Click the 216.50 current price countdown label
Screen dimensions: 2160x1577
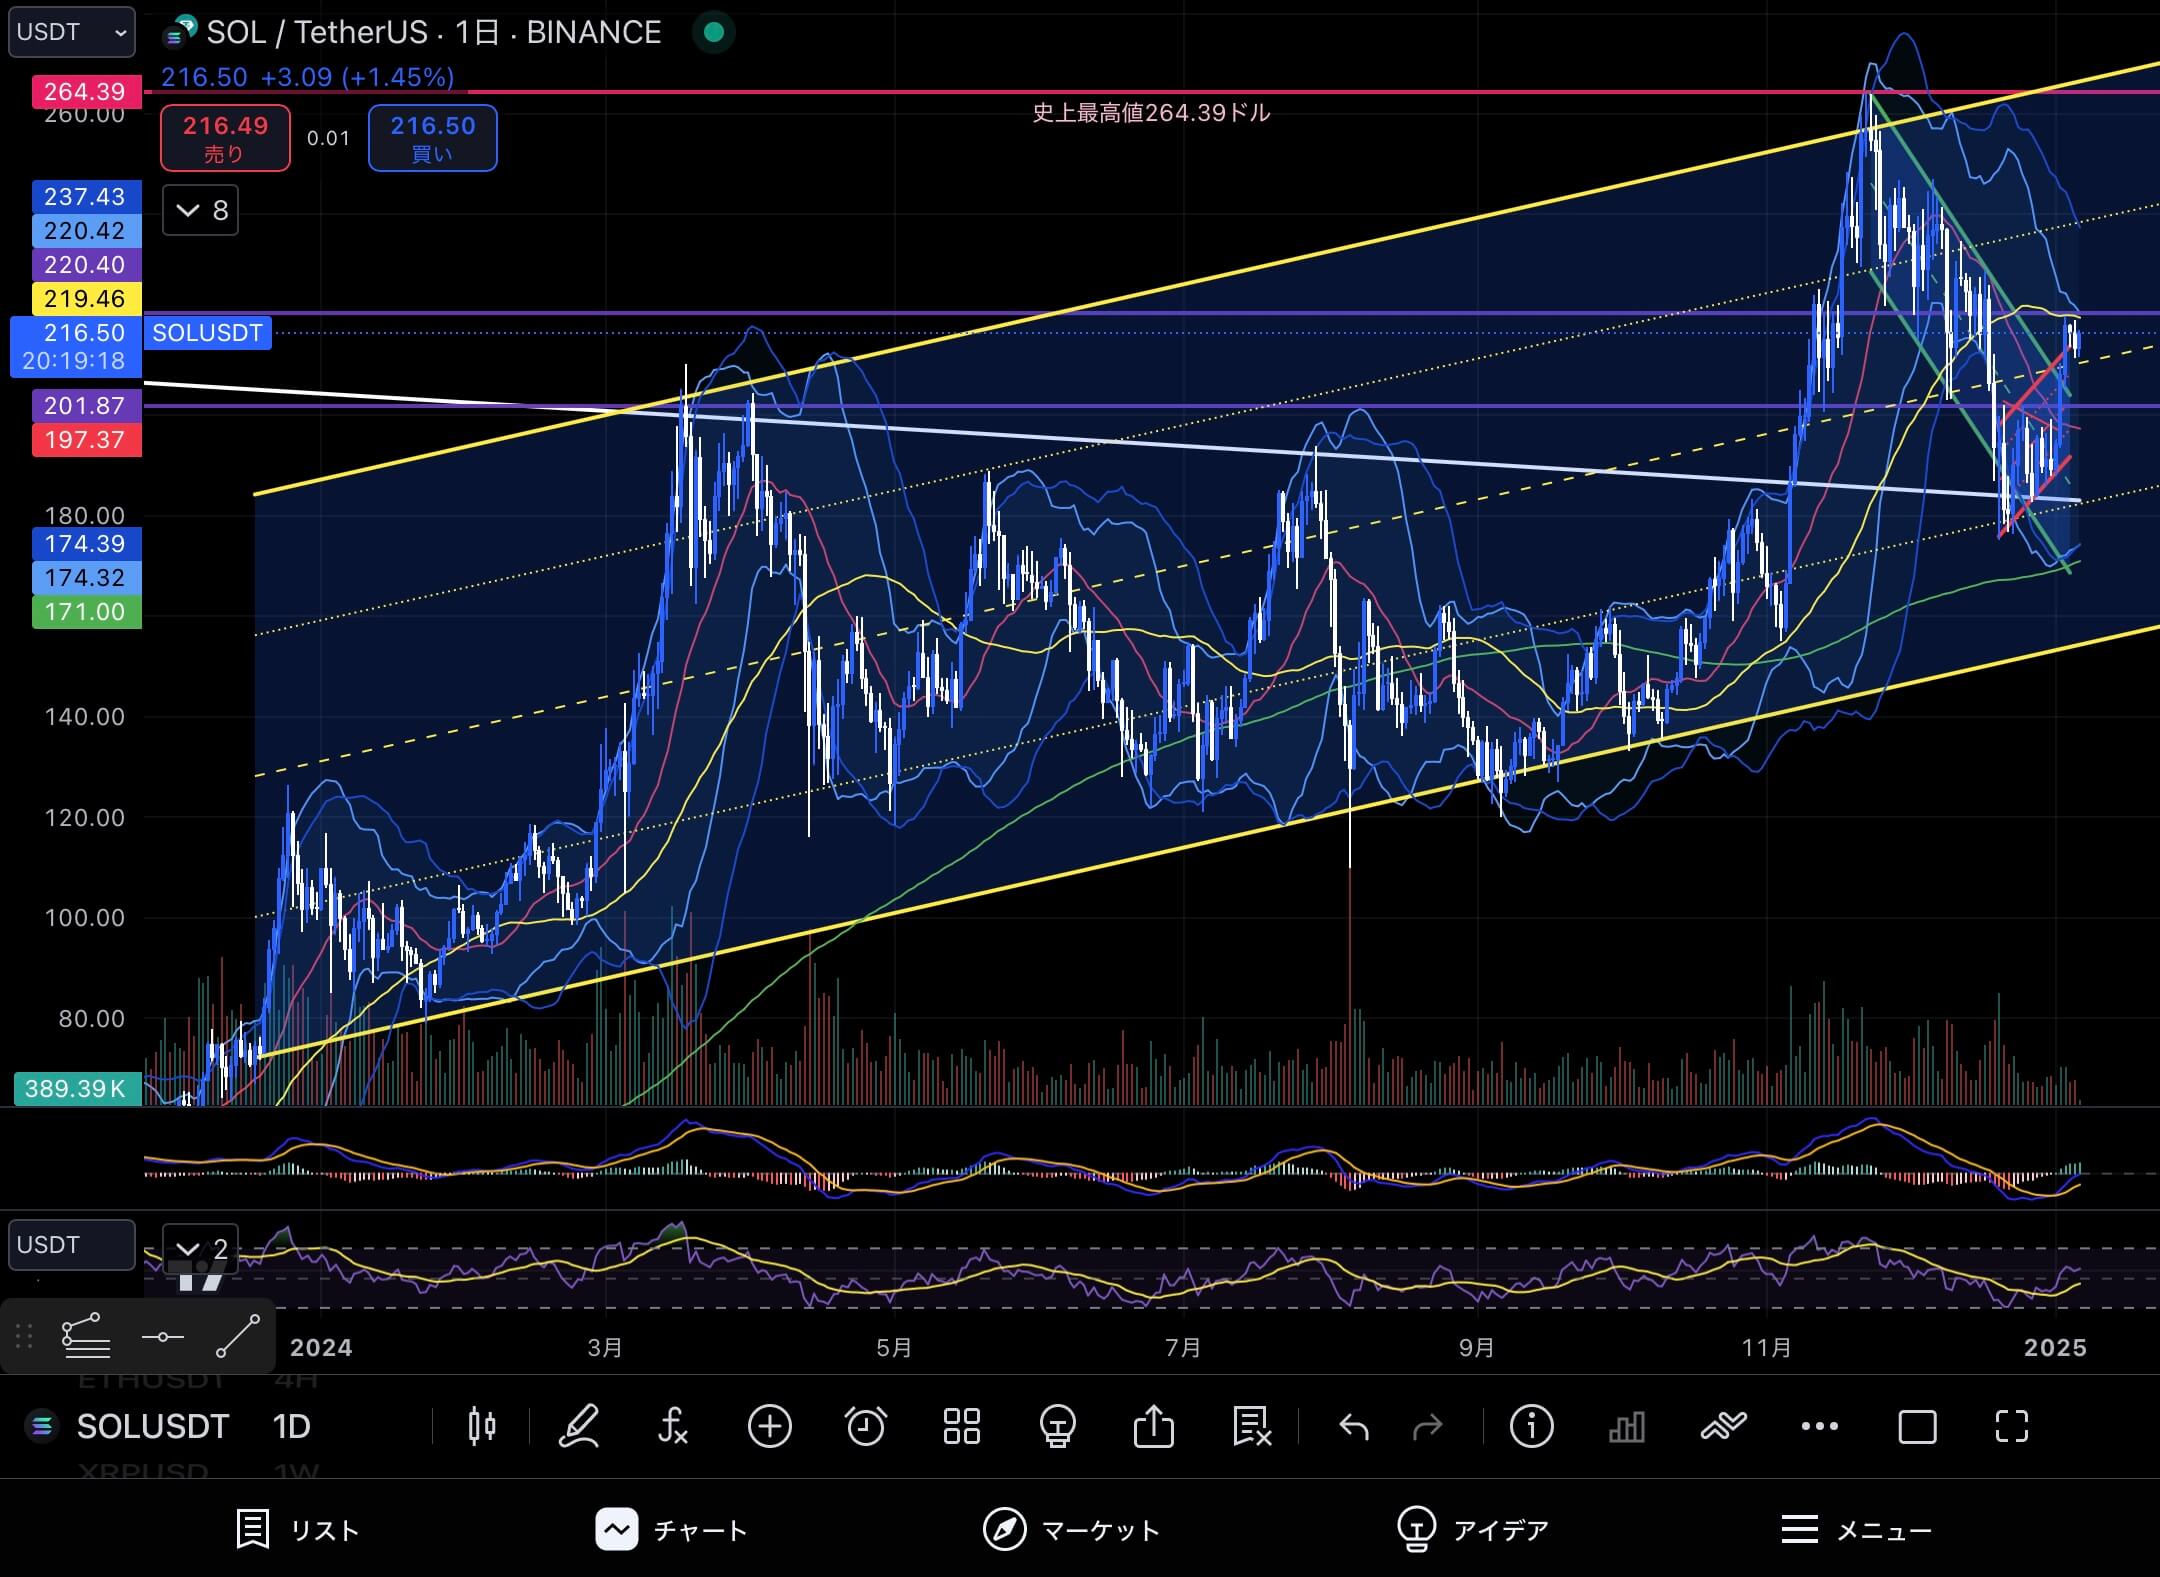[x=76, y=347]
